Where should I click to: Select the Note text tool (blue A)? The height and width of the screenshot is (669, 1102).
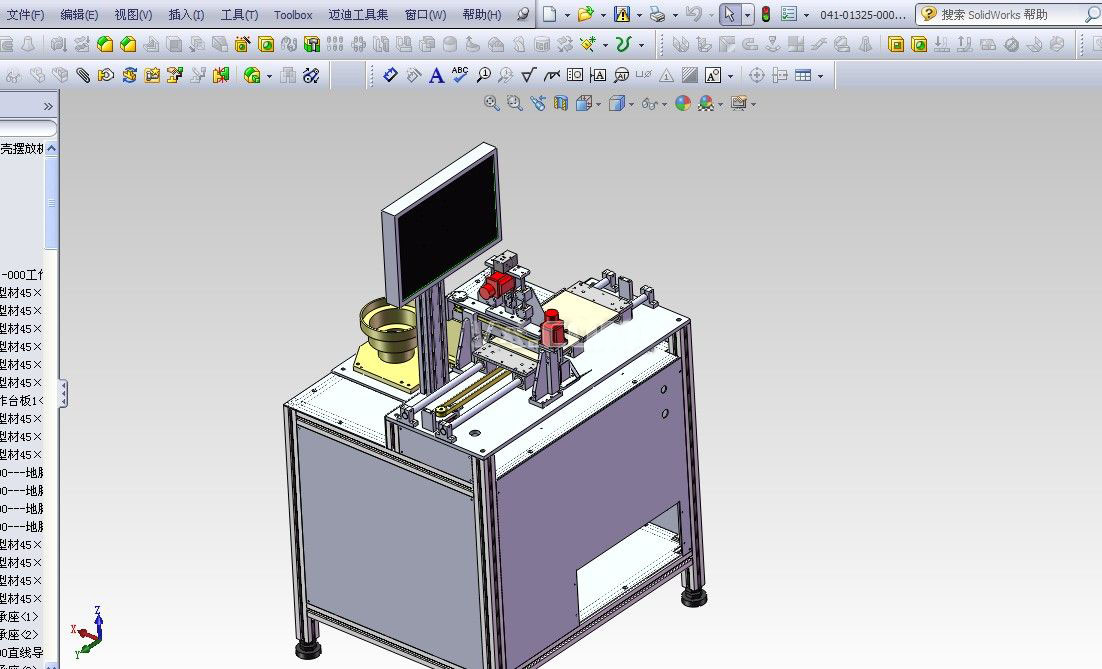[x=436, y=75]
